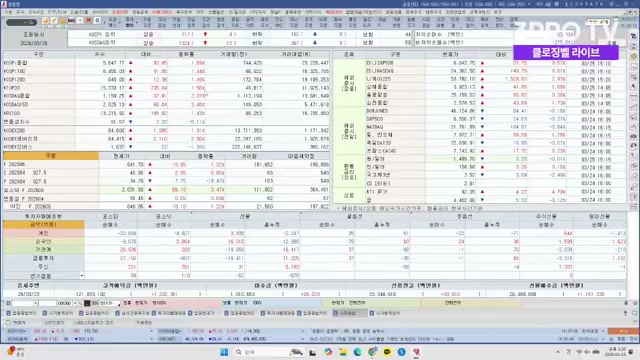Click the 국고채3년 bond yield row

[x=495, y=175]
